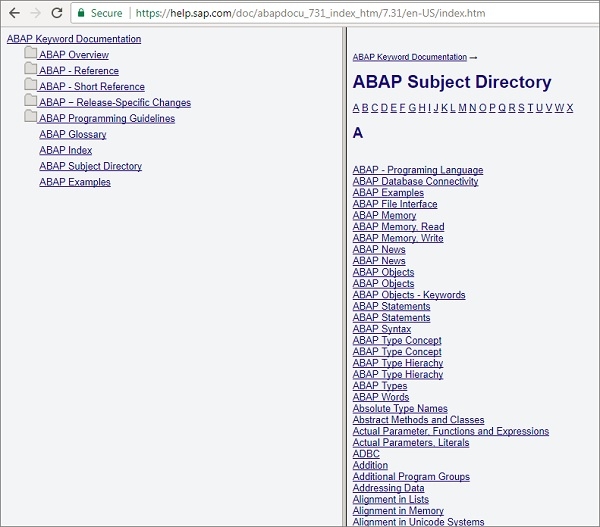This screenshot has width=600, height=527.
Task: Jump to letter A in the alphabet index
Action: tap(356, 108)
